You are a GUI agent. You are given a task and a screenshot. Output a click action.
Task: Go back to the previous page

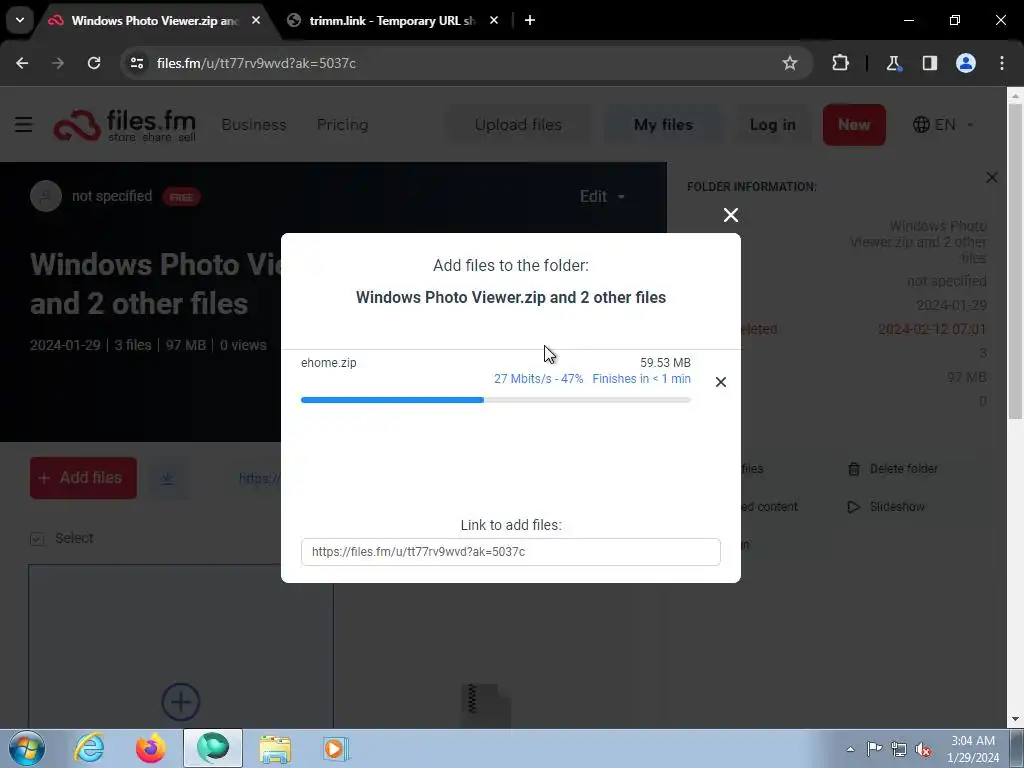click(x=22, y=63)
